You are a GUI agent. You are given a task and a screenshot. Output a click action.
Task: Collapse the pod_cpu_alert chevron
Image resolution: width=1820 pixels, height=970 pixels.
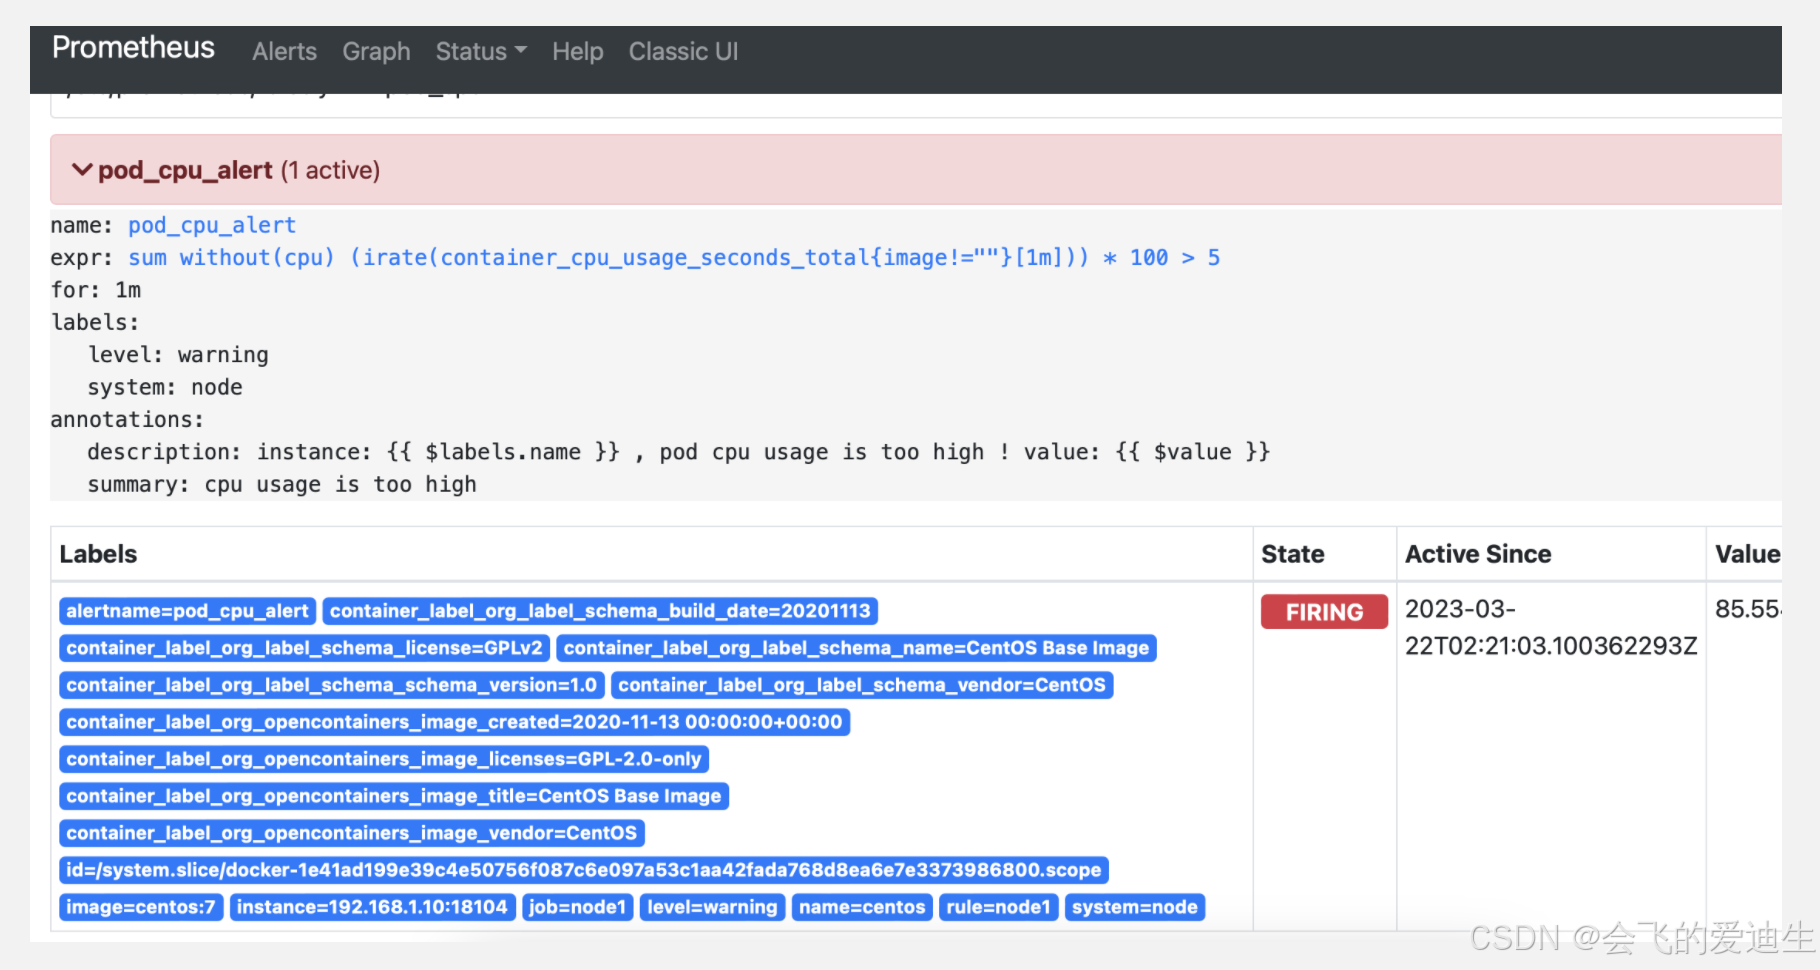point(82,170)
